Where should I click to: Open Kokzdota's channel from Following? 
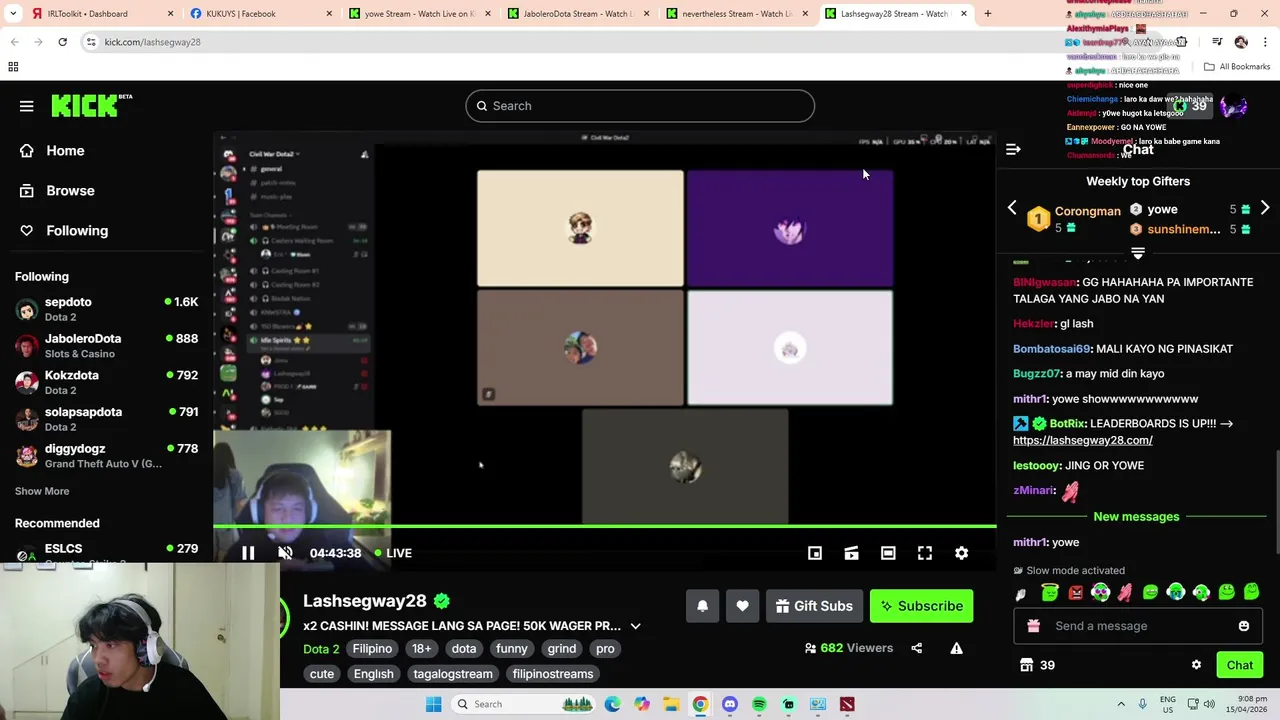[x=106, y=382]
